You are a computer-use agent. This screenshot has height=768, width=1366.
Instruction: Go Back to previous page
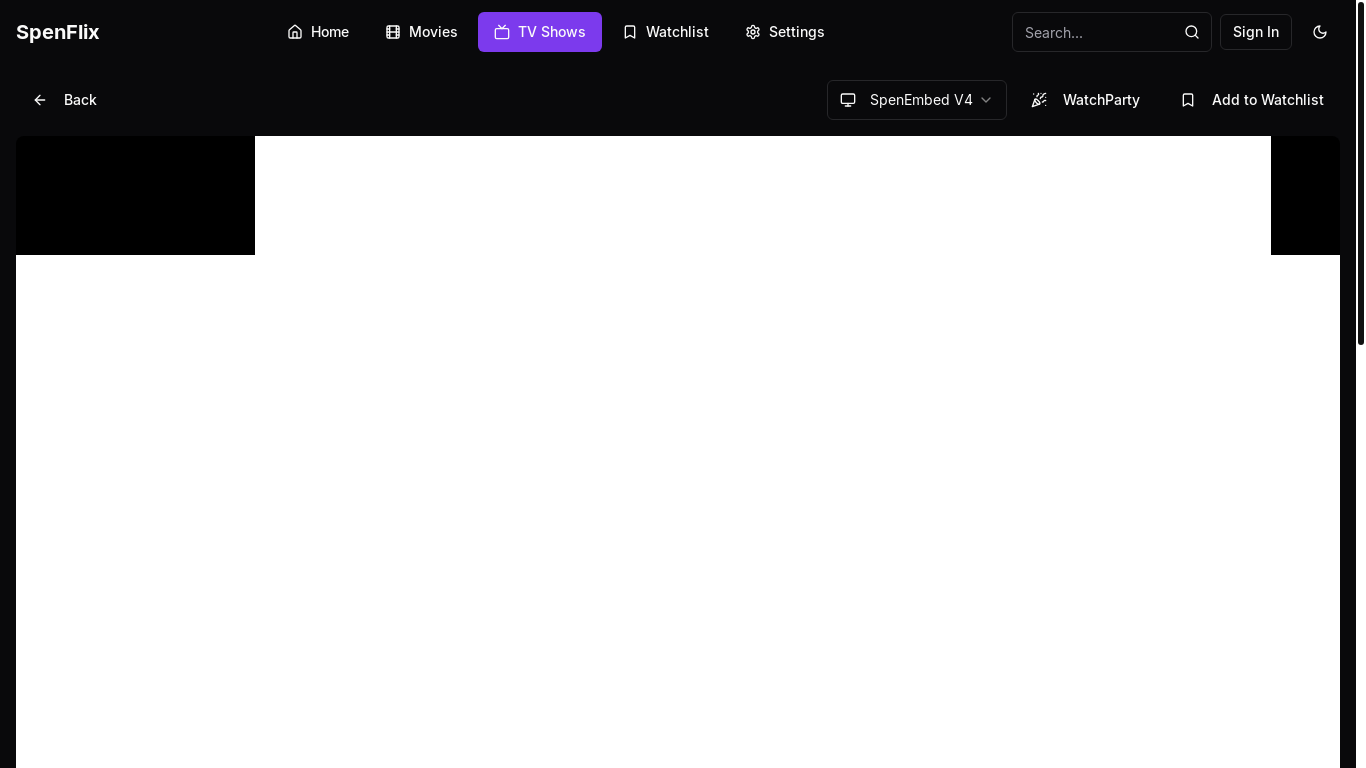(65, 100)
